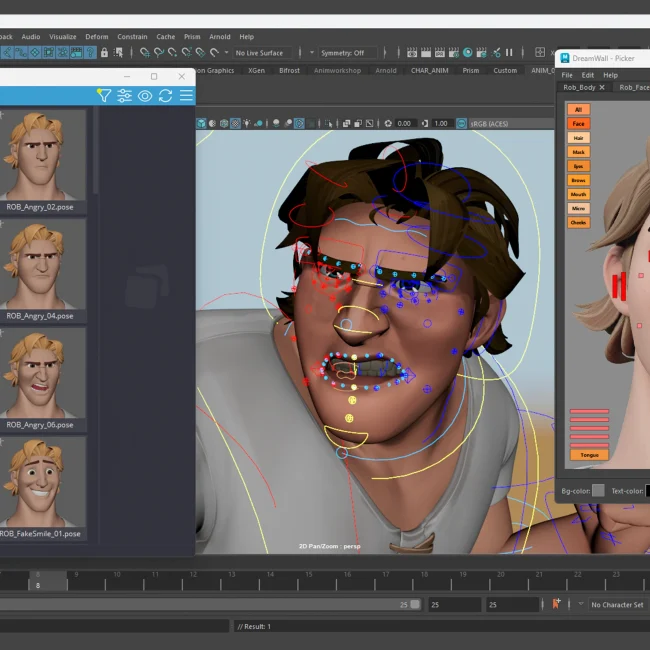
Task: Click the highlight selection mode icon beside padlock
Action: point(119,53)
